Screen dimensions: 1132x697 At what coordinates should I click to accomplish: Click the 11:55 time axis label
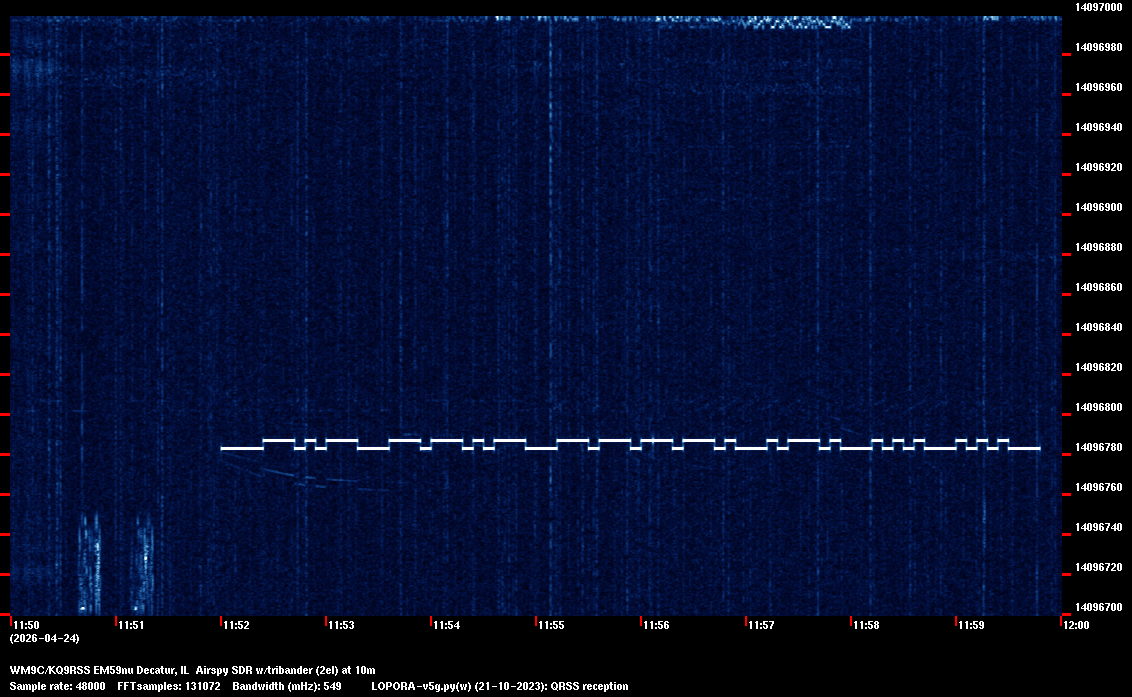(x=551, y=625)
